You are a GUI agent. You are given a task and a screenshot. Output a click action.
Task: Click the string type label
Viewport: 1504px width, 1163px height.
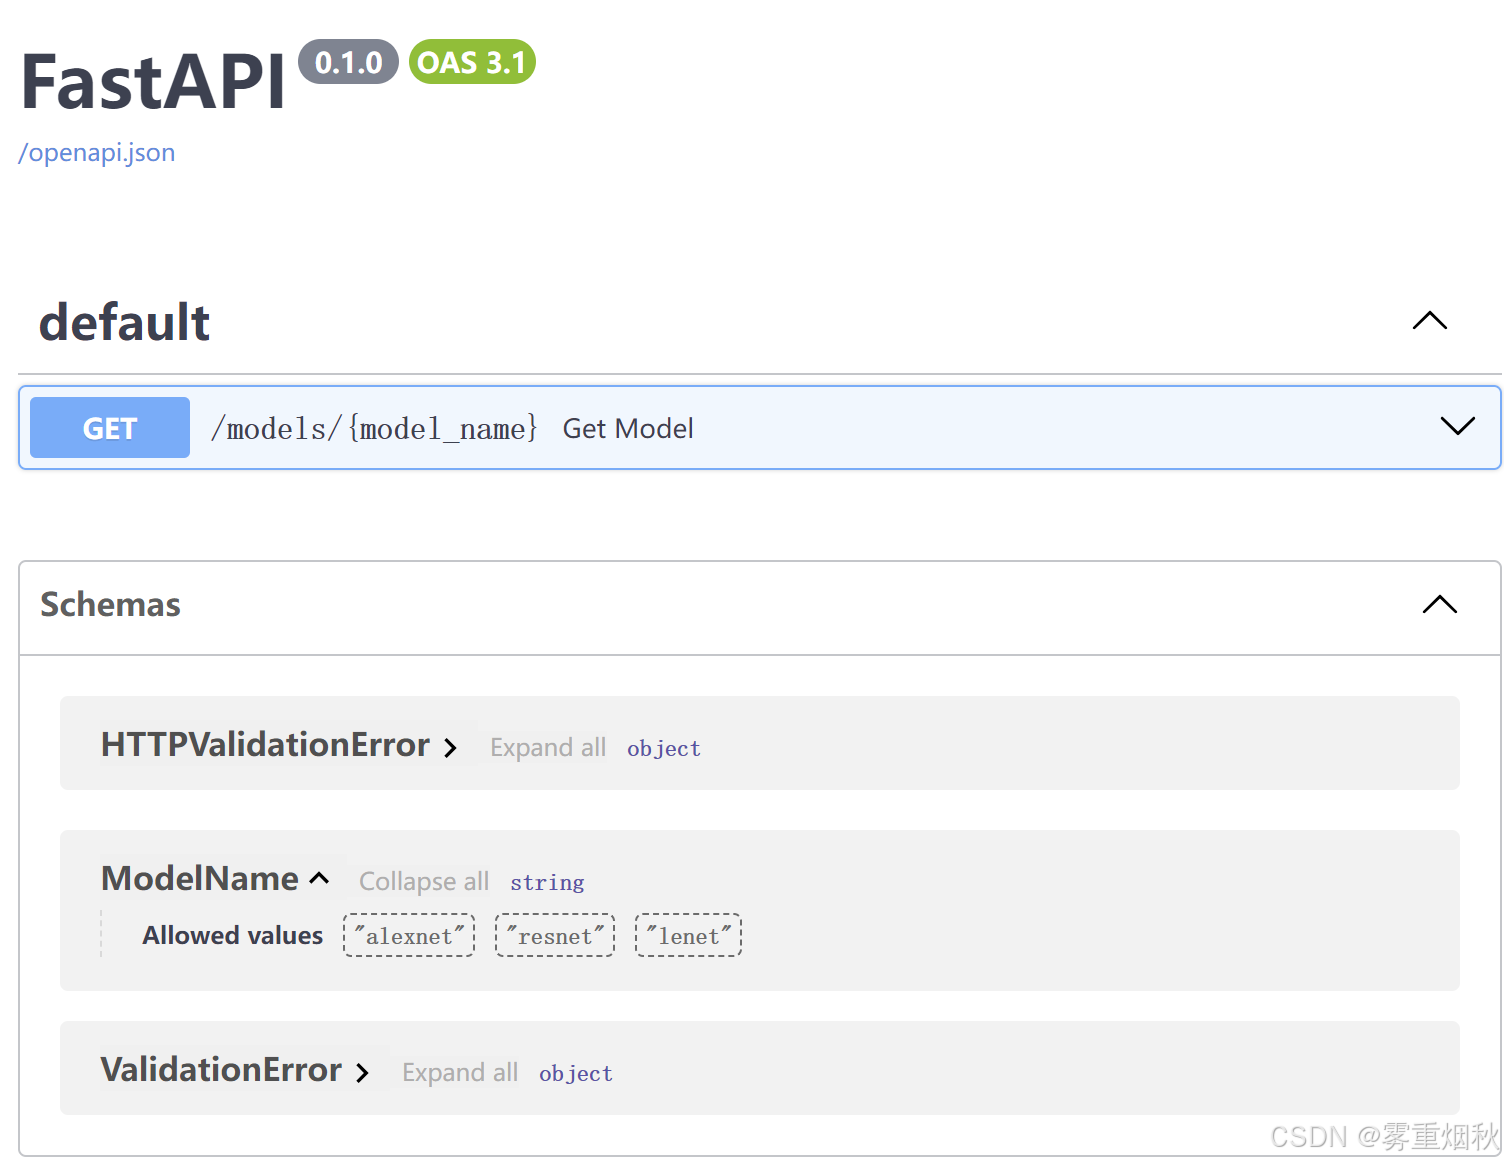[x=547, y=883]
